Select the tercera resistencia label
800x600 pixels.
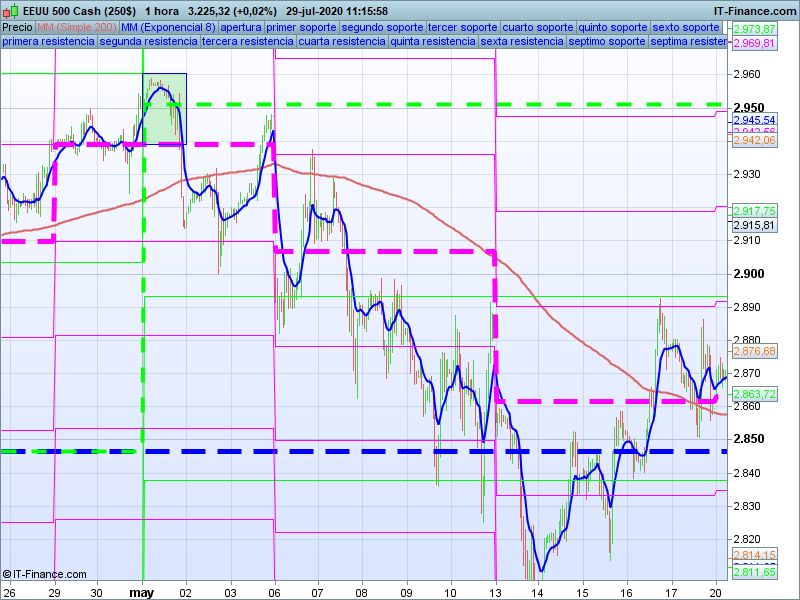[x=247, y=42]
